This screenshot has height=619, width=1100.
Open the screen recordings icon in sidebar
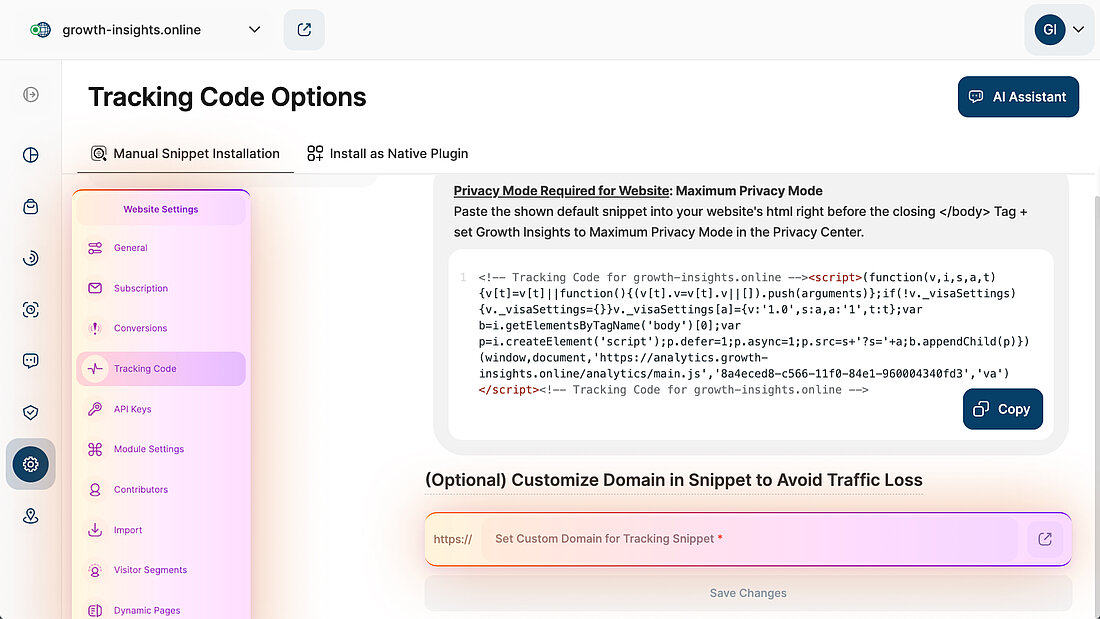(30, 309)
